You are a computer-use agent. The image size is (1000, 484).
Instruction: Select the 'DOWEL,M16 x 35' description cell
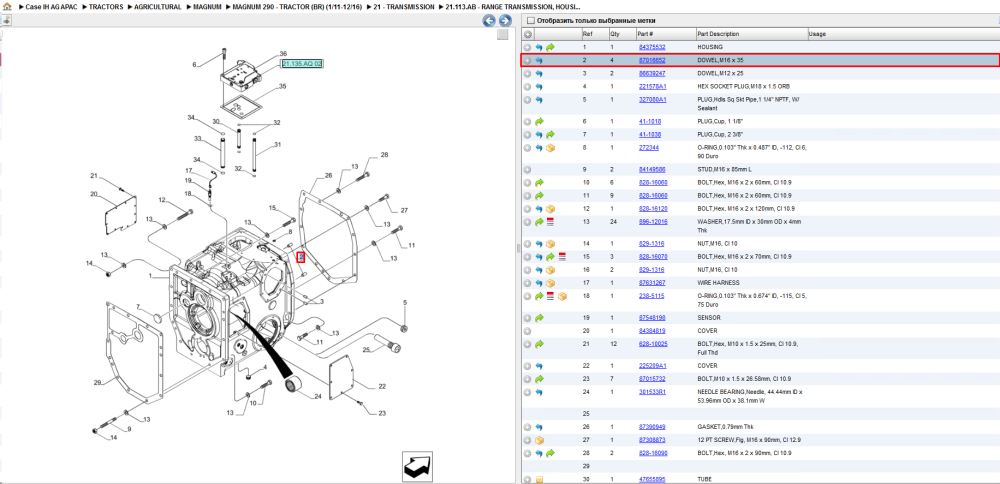pos(721,60)
